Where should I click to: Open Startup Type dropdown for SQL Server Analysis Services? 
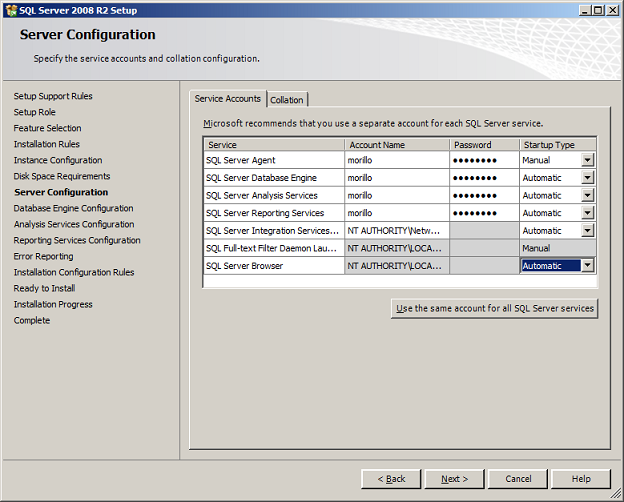tap(587, 195)
